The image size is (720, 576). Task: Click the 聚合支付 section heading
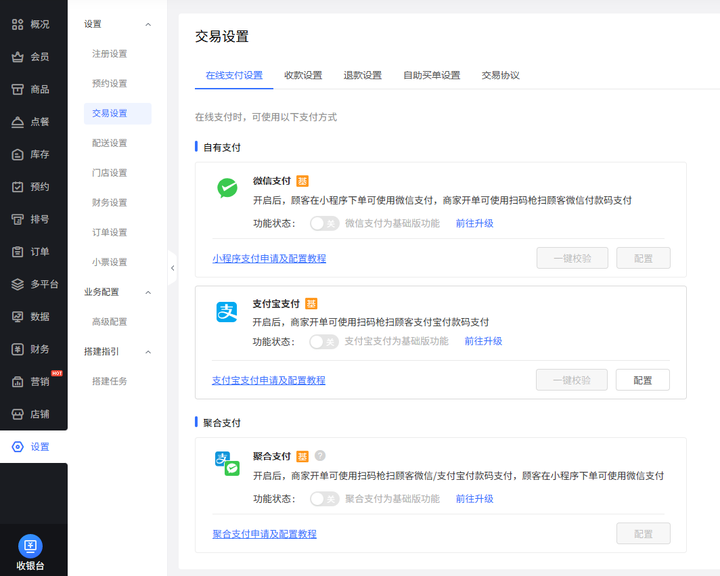(222, 423)
